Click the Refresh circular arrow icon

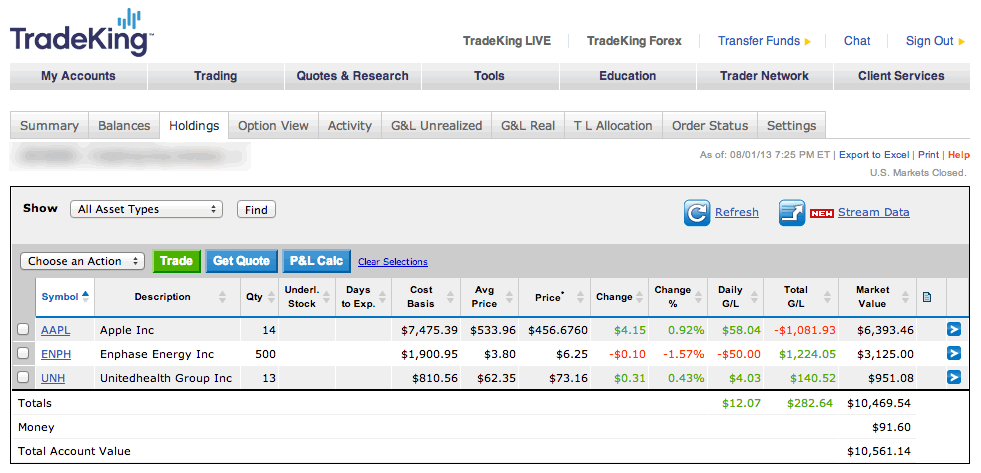click(696, 213)
